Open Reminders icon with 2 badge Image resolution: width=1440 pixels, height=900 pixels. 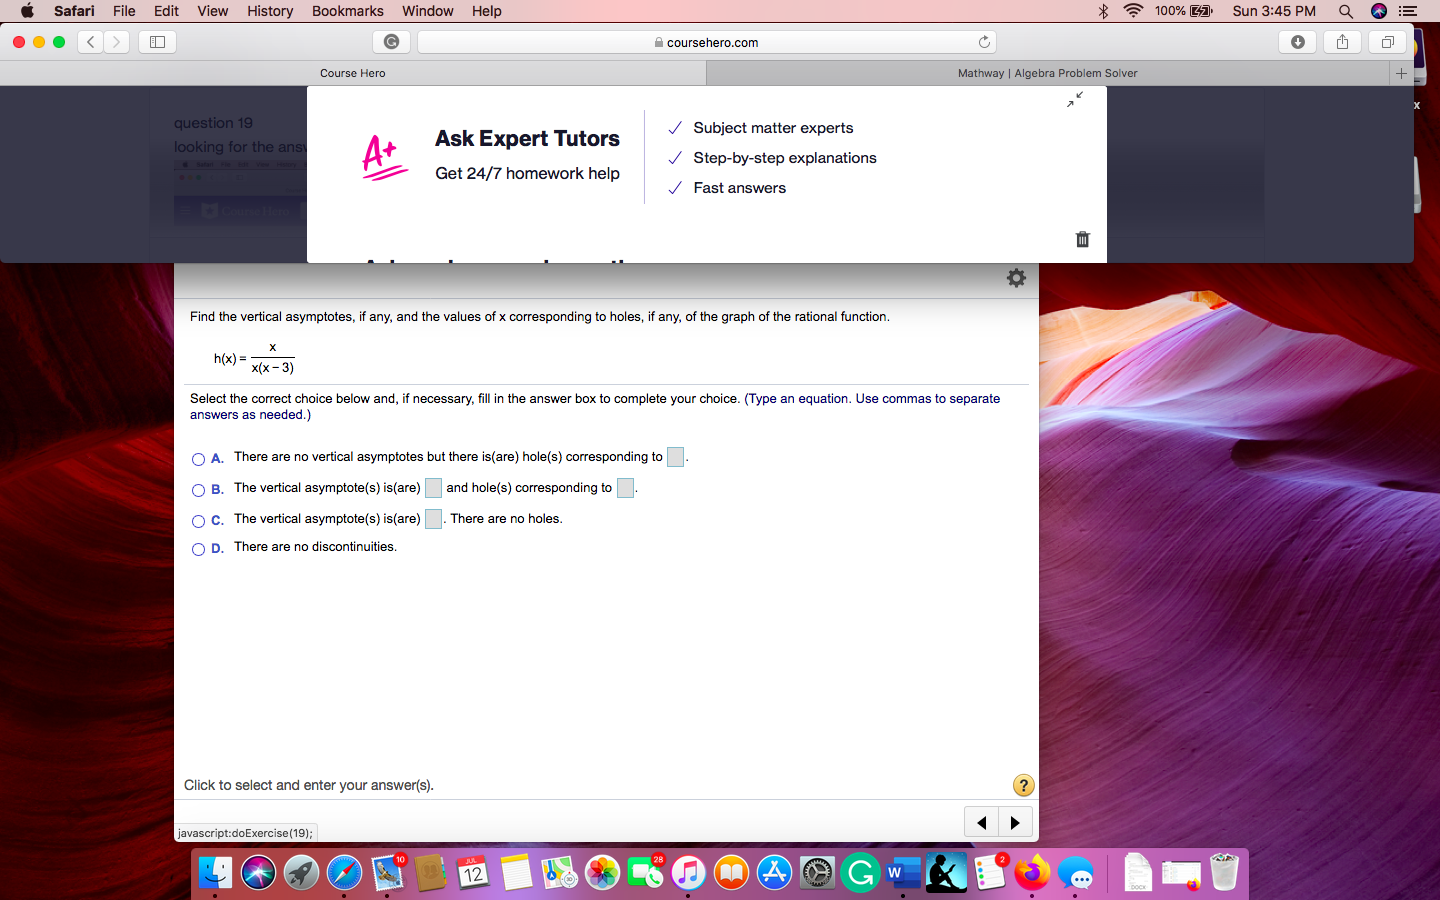point(990,873)
